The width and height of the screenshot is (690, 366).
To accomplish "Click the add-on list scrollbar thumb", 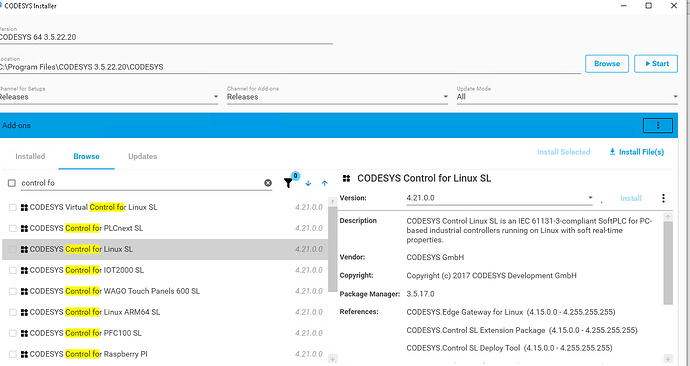I will pyautogui.click(x=333, y=249).
